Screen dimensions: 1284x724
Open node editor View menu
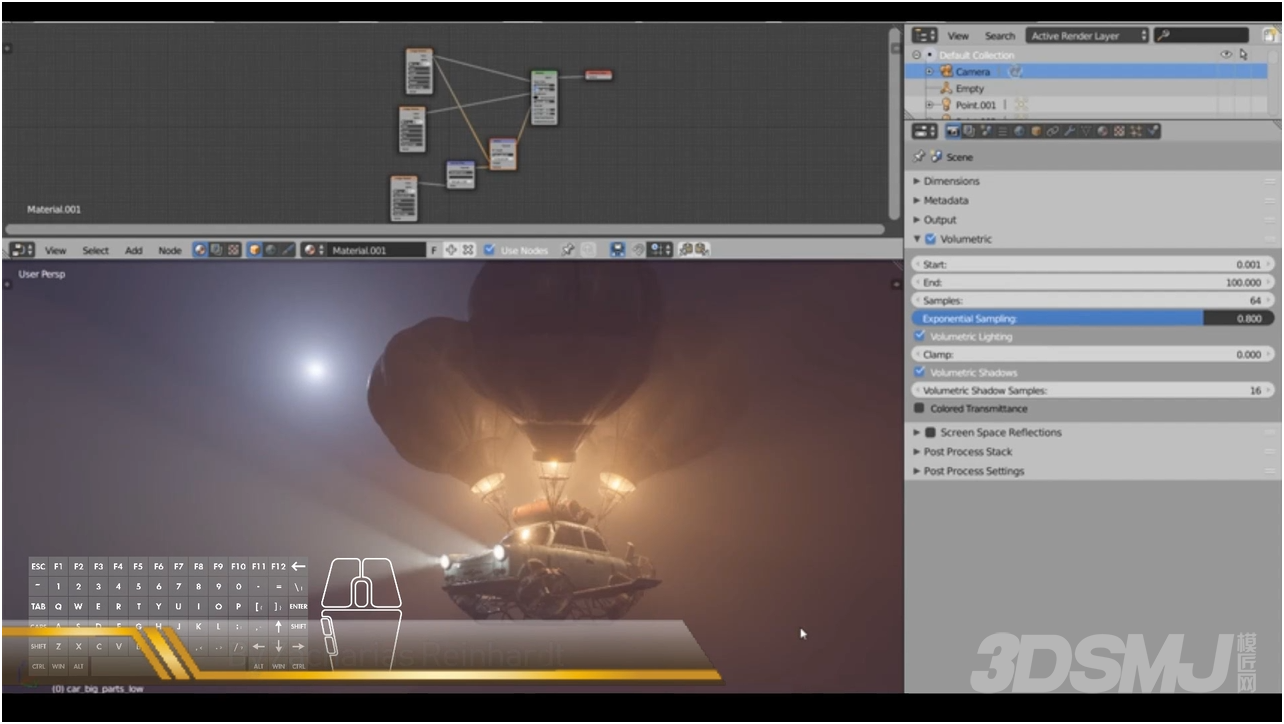pos(55,251)
